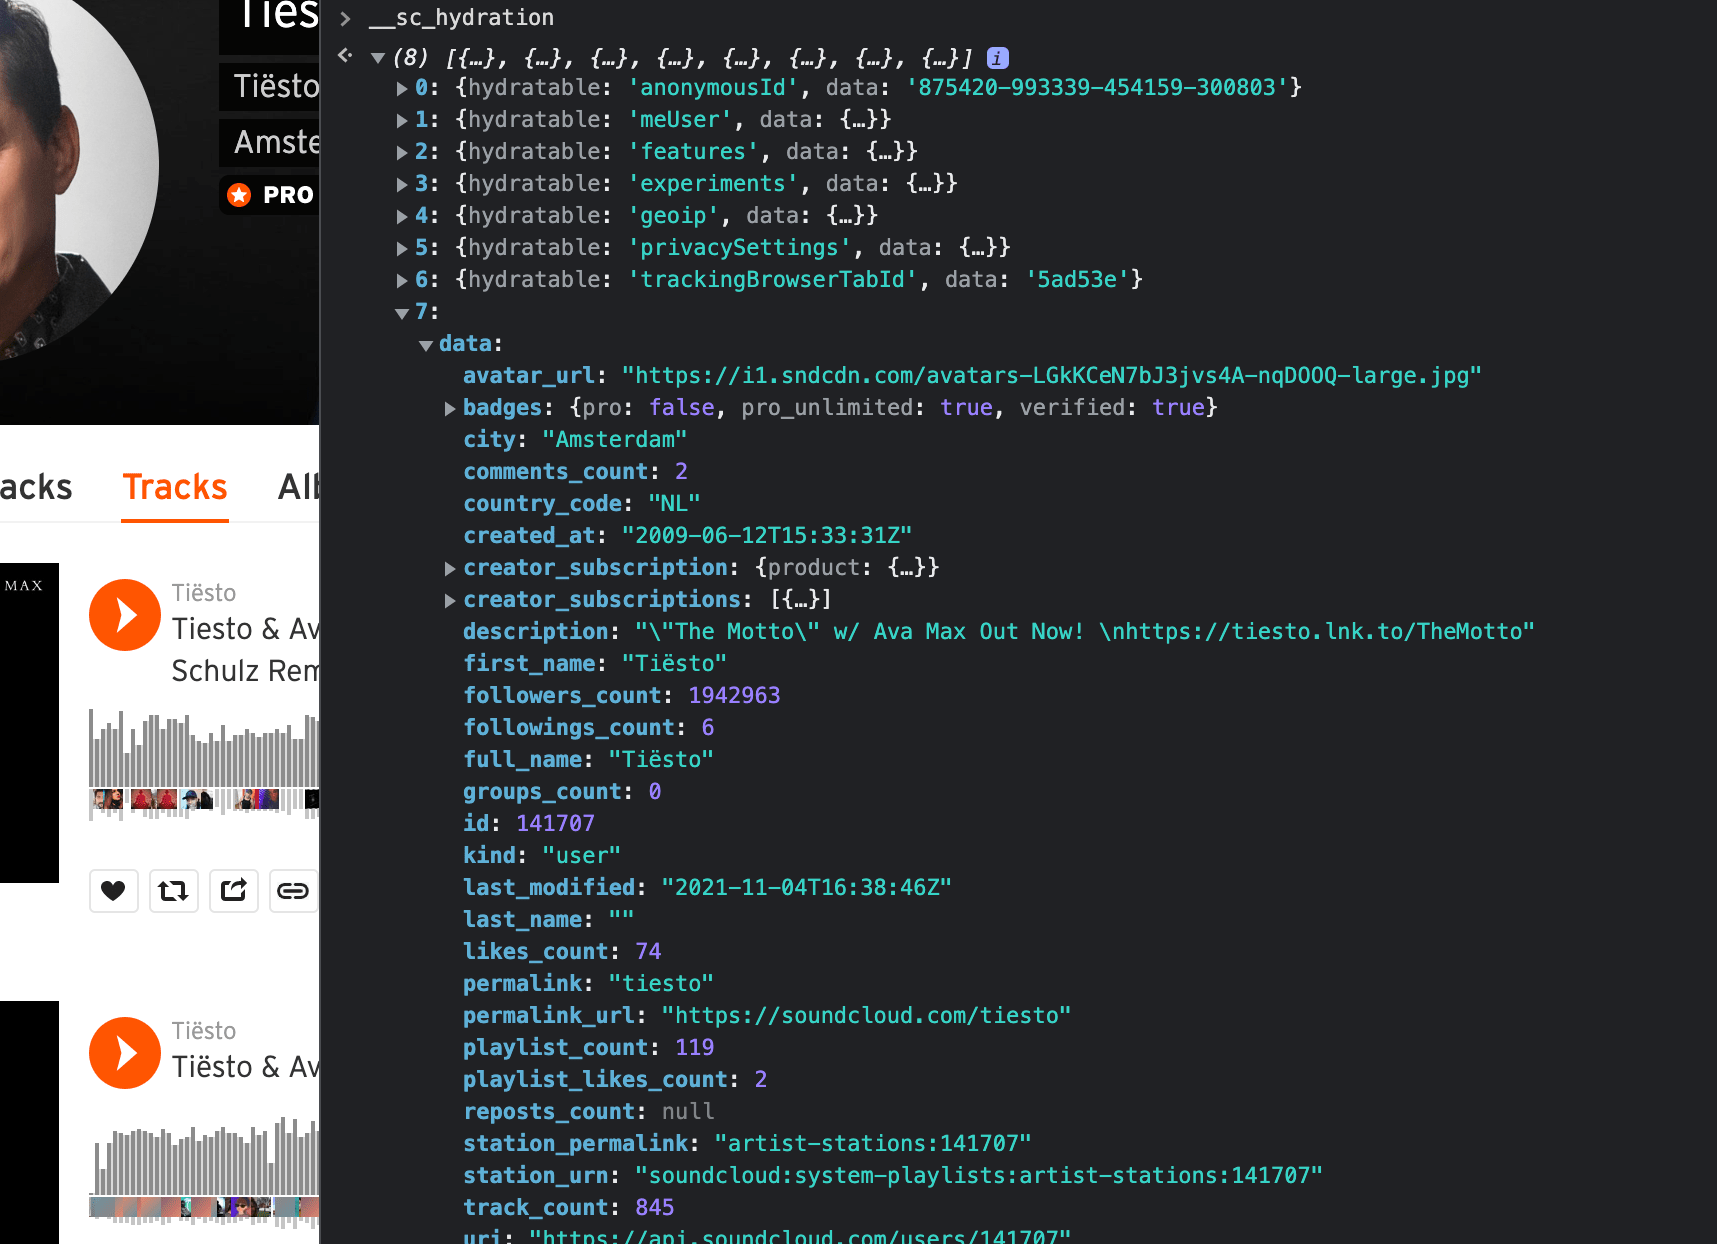Collapse console entry number 7

point(400,312)
